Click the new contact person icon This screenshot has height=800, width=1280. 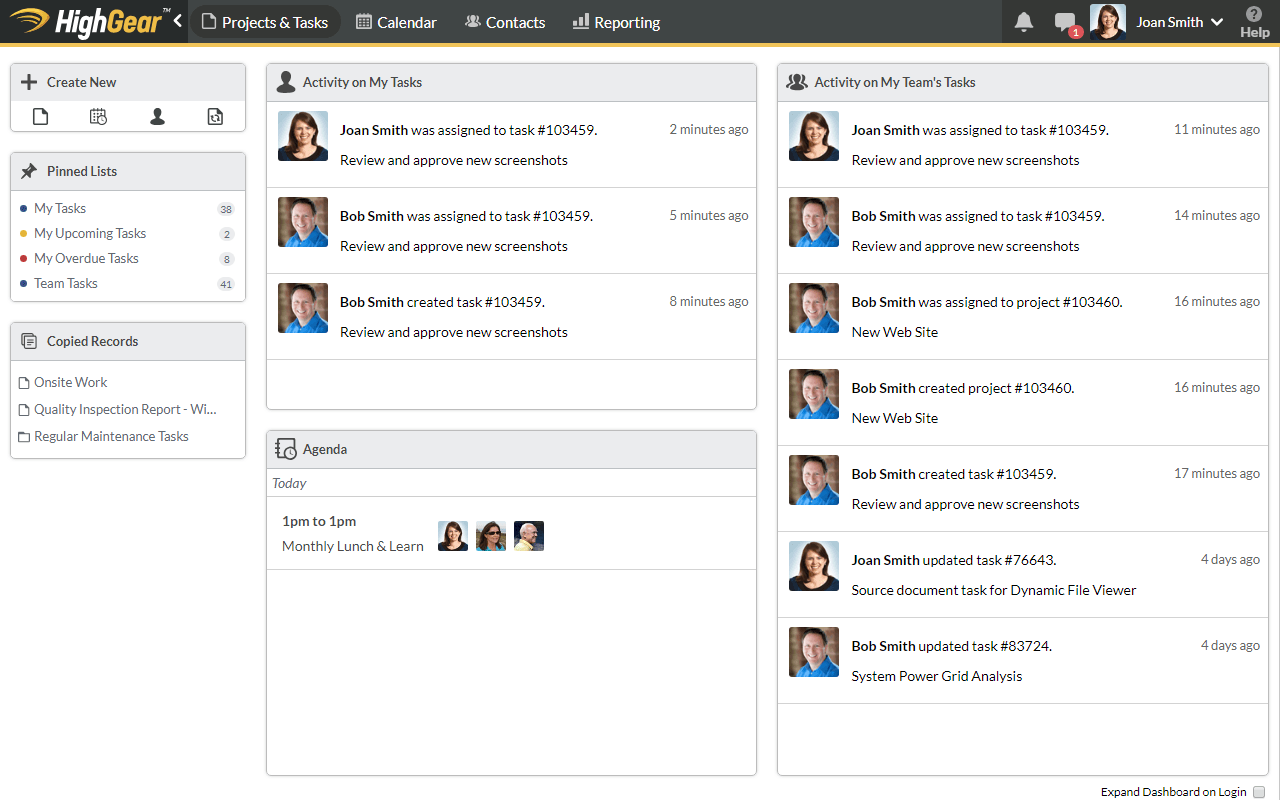pyautogui.click(x=157, y=117)
